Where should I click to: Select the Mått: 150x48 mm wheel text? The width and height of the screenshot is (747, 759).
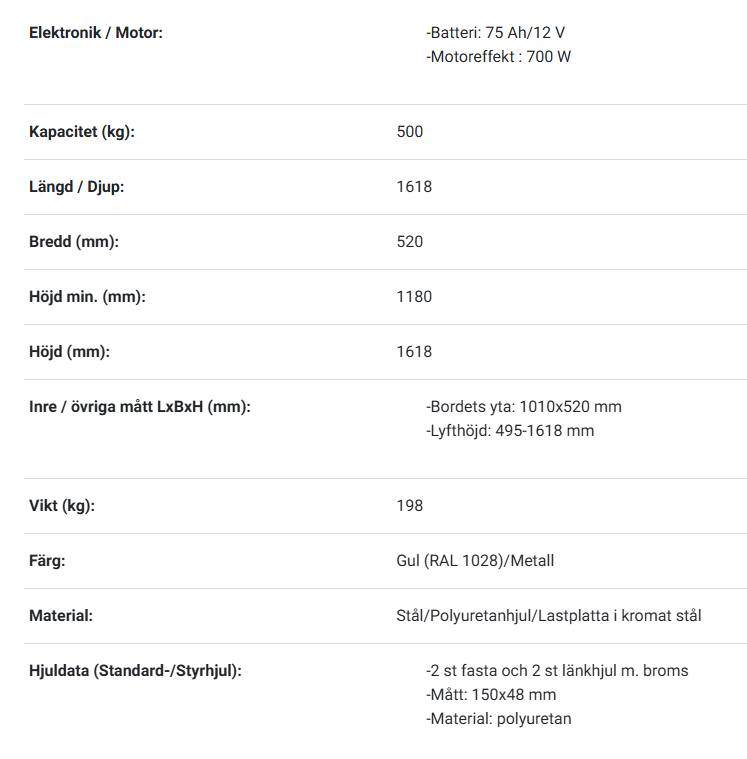click(491, 695)
